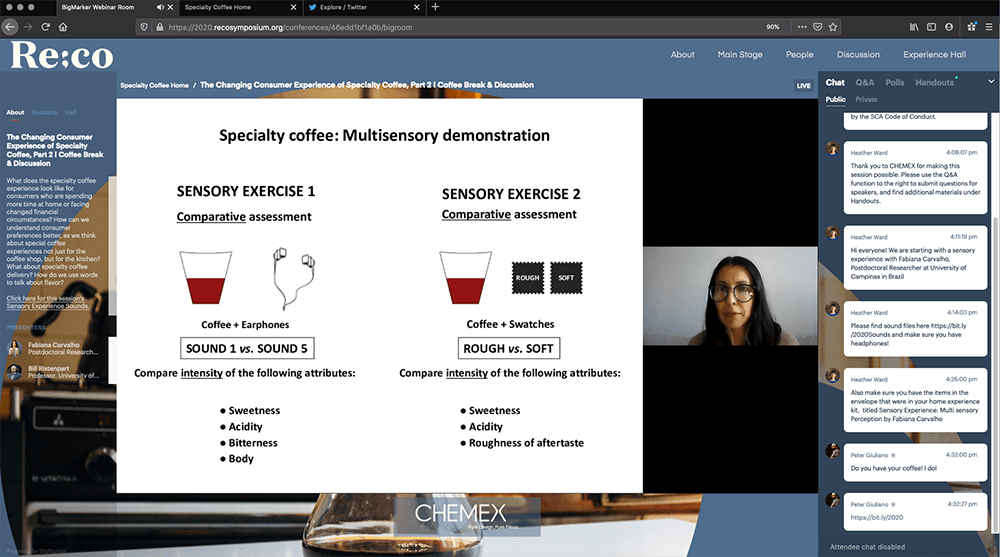Open the Firefox hamburger menu
Viewport: 1000px width, 557px height.
coord(986,27)
